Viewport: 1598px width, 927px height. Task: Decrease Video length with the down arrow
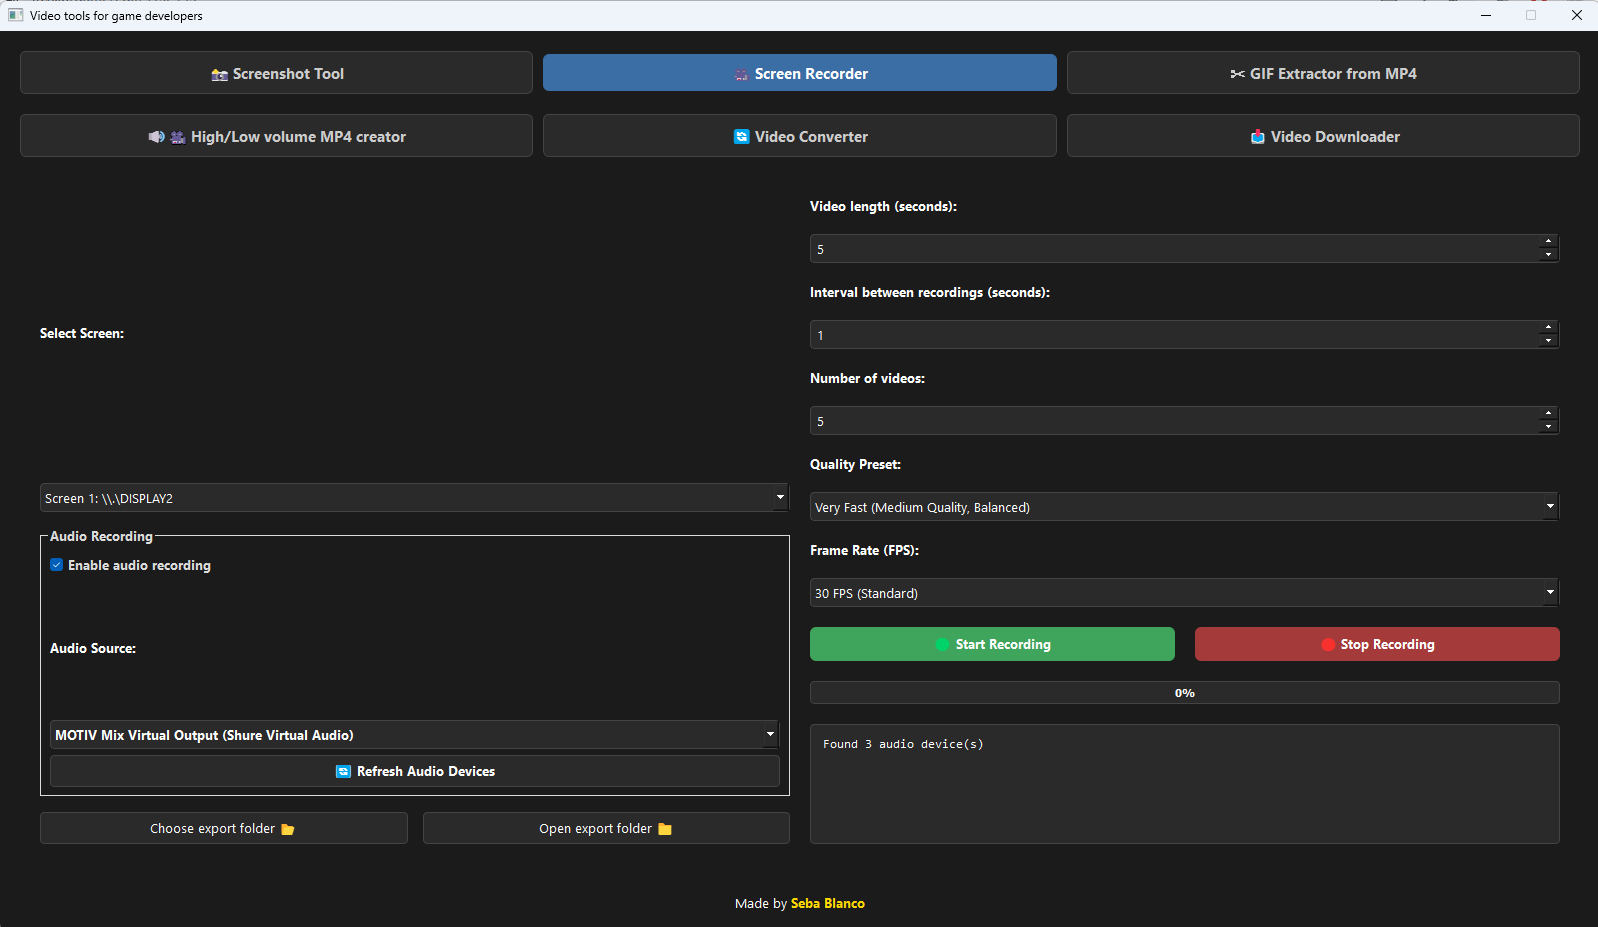coord(1549,255)
